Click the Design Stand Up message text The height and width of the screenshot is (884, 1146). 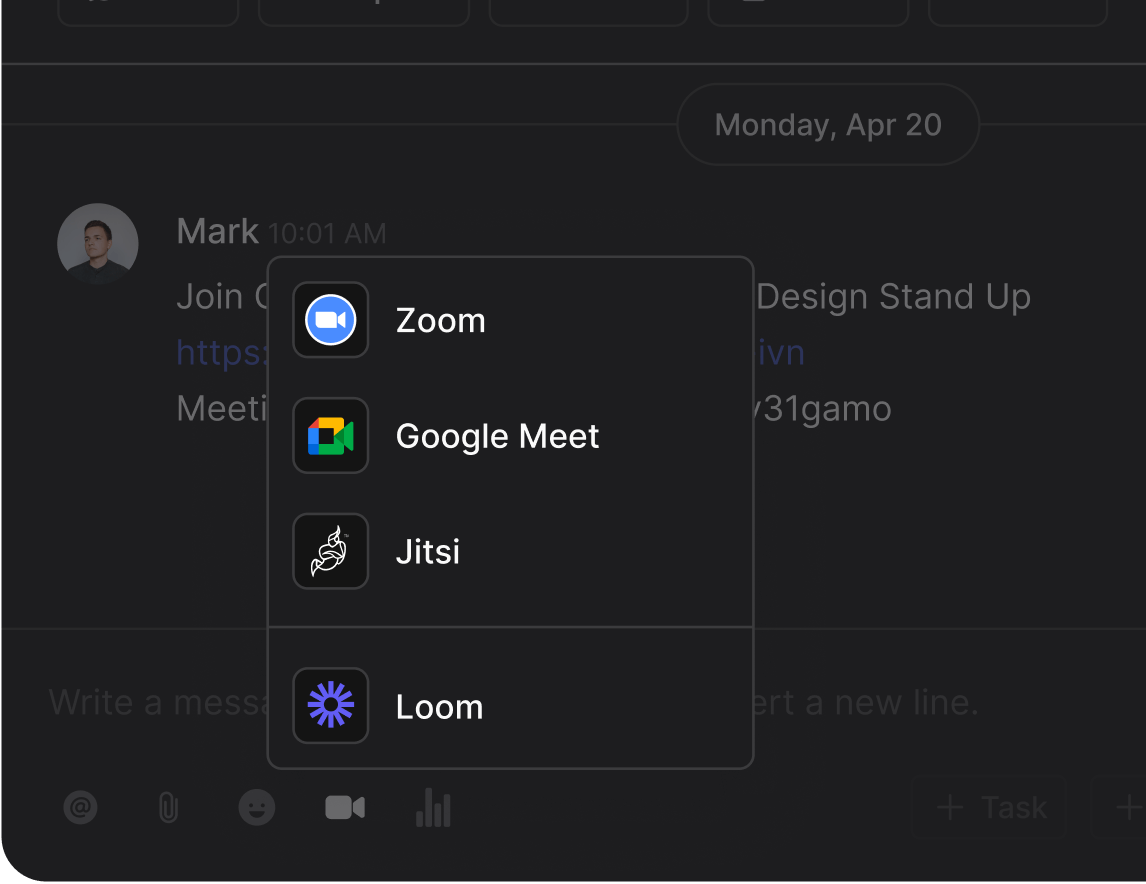(x=893, y=296)
